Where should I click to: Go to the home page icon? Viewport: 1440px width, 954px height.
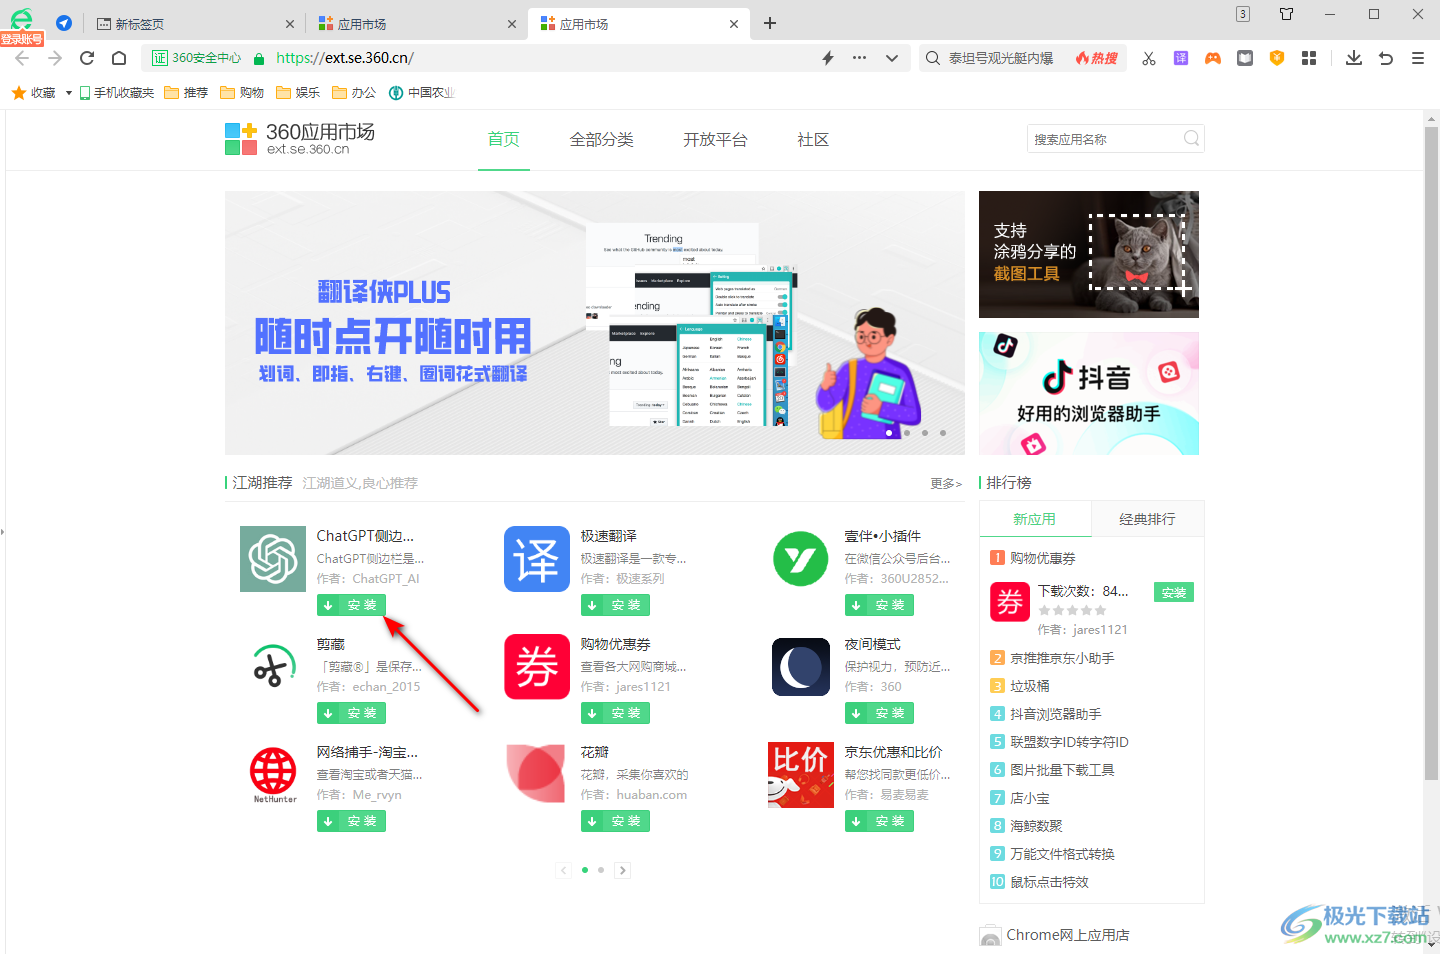click(x=119, y=58)
